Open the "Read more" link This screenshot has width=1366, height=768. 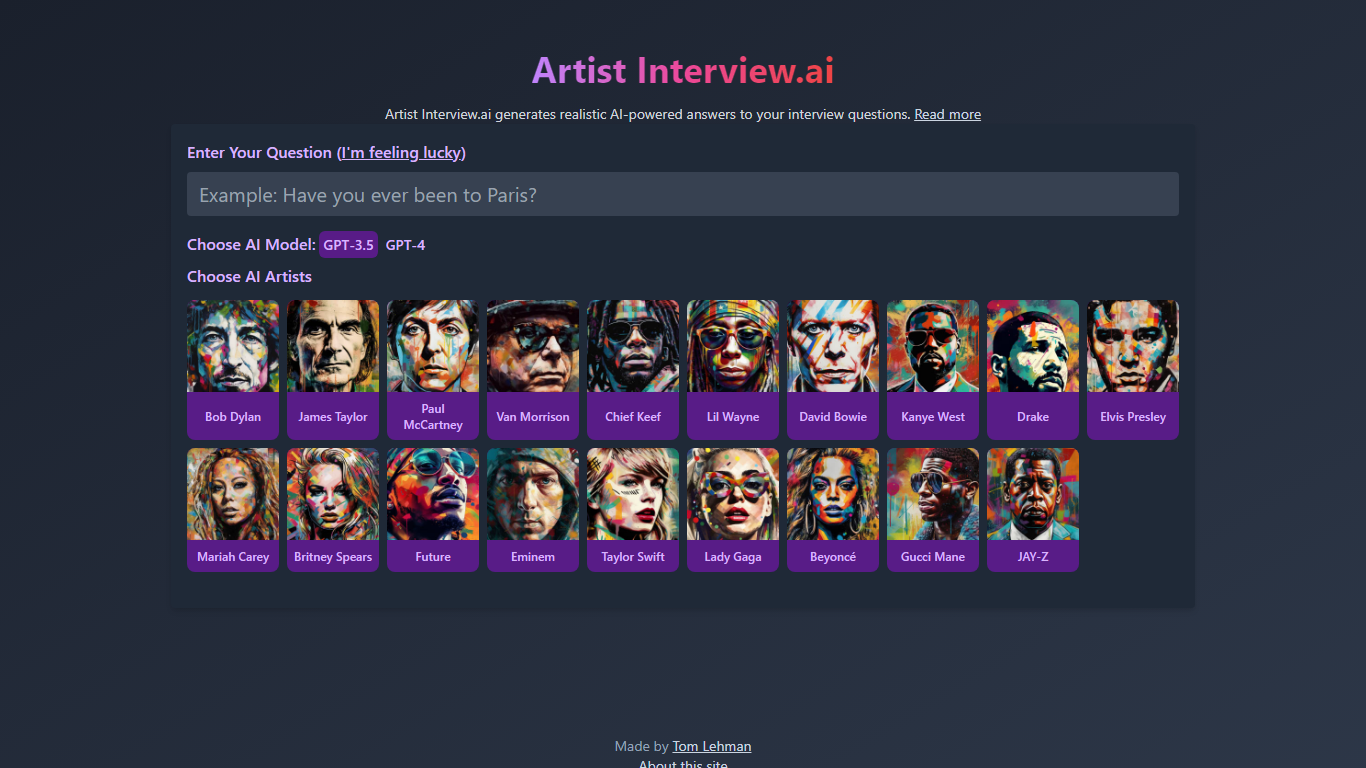pos(947,115)
